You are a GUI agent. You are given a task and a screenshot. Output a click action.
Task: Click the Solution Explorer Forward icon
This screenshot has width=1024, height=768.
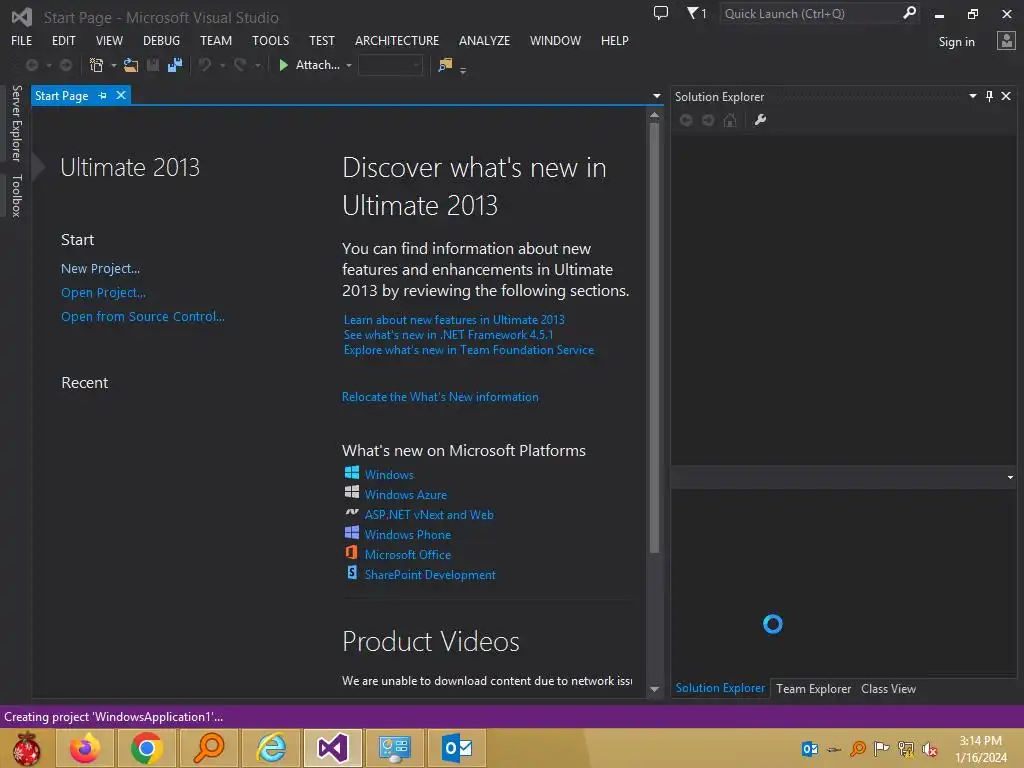708,120
